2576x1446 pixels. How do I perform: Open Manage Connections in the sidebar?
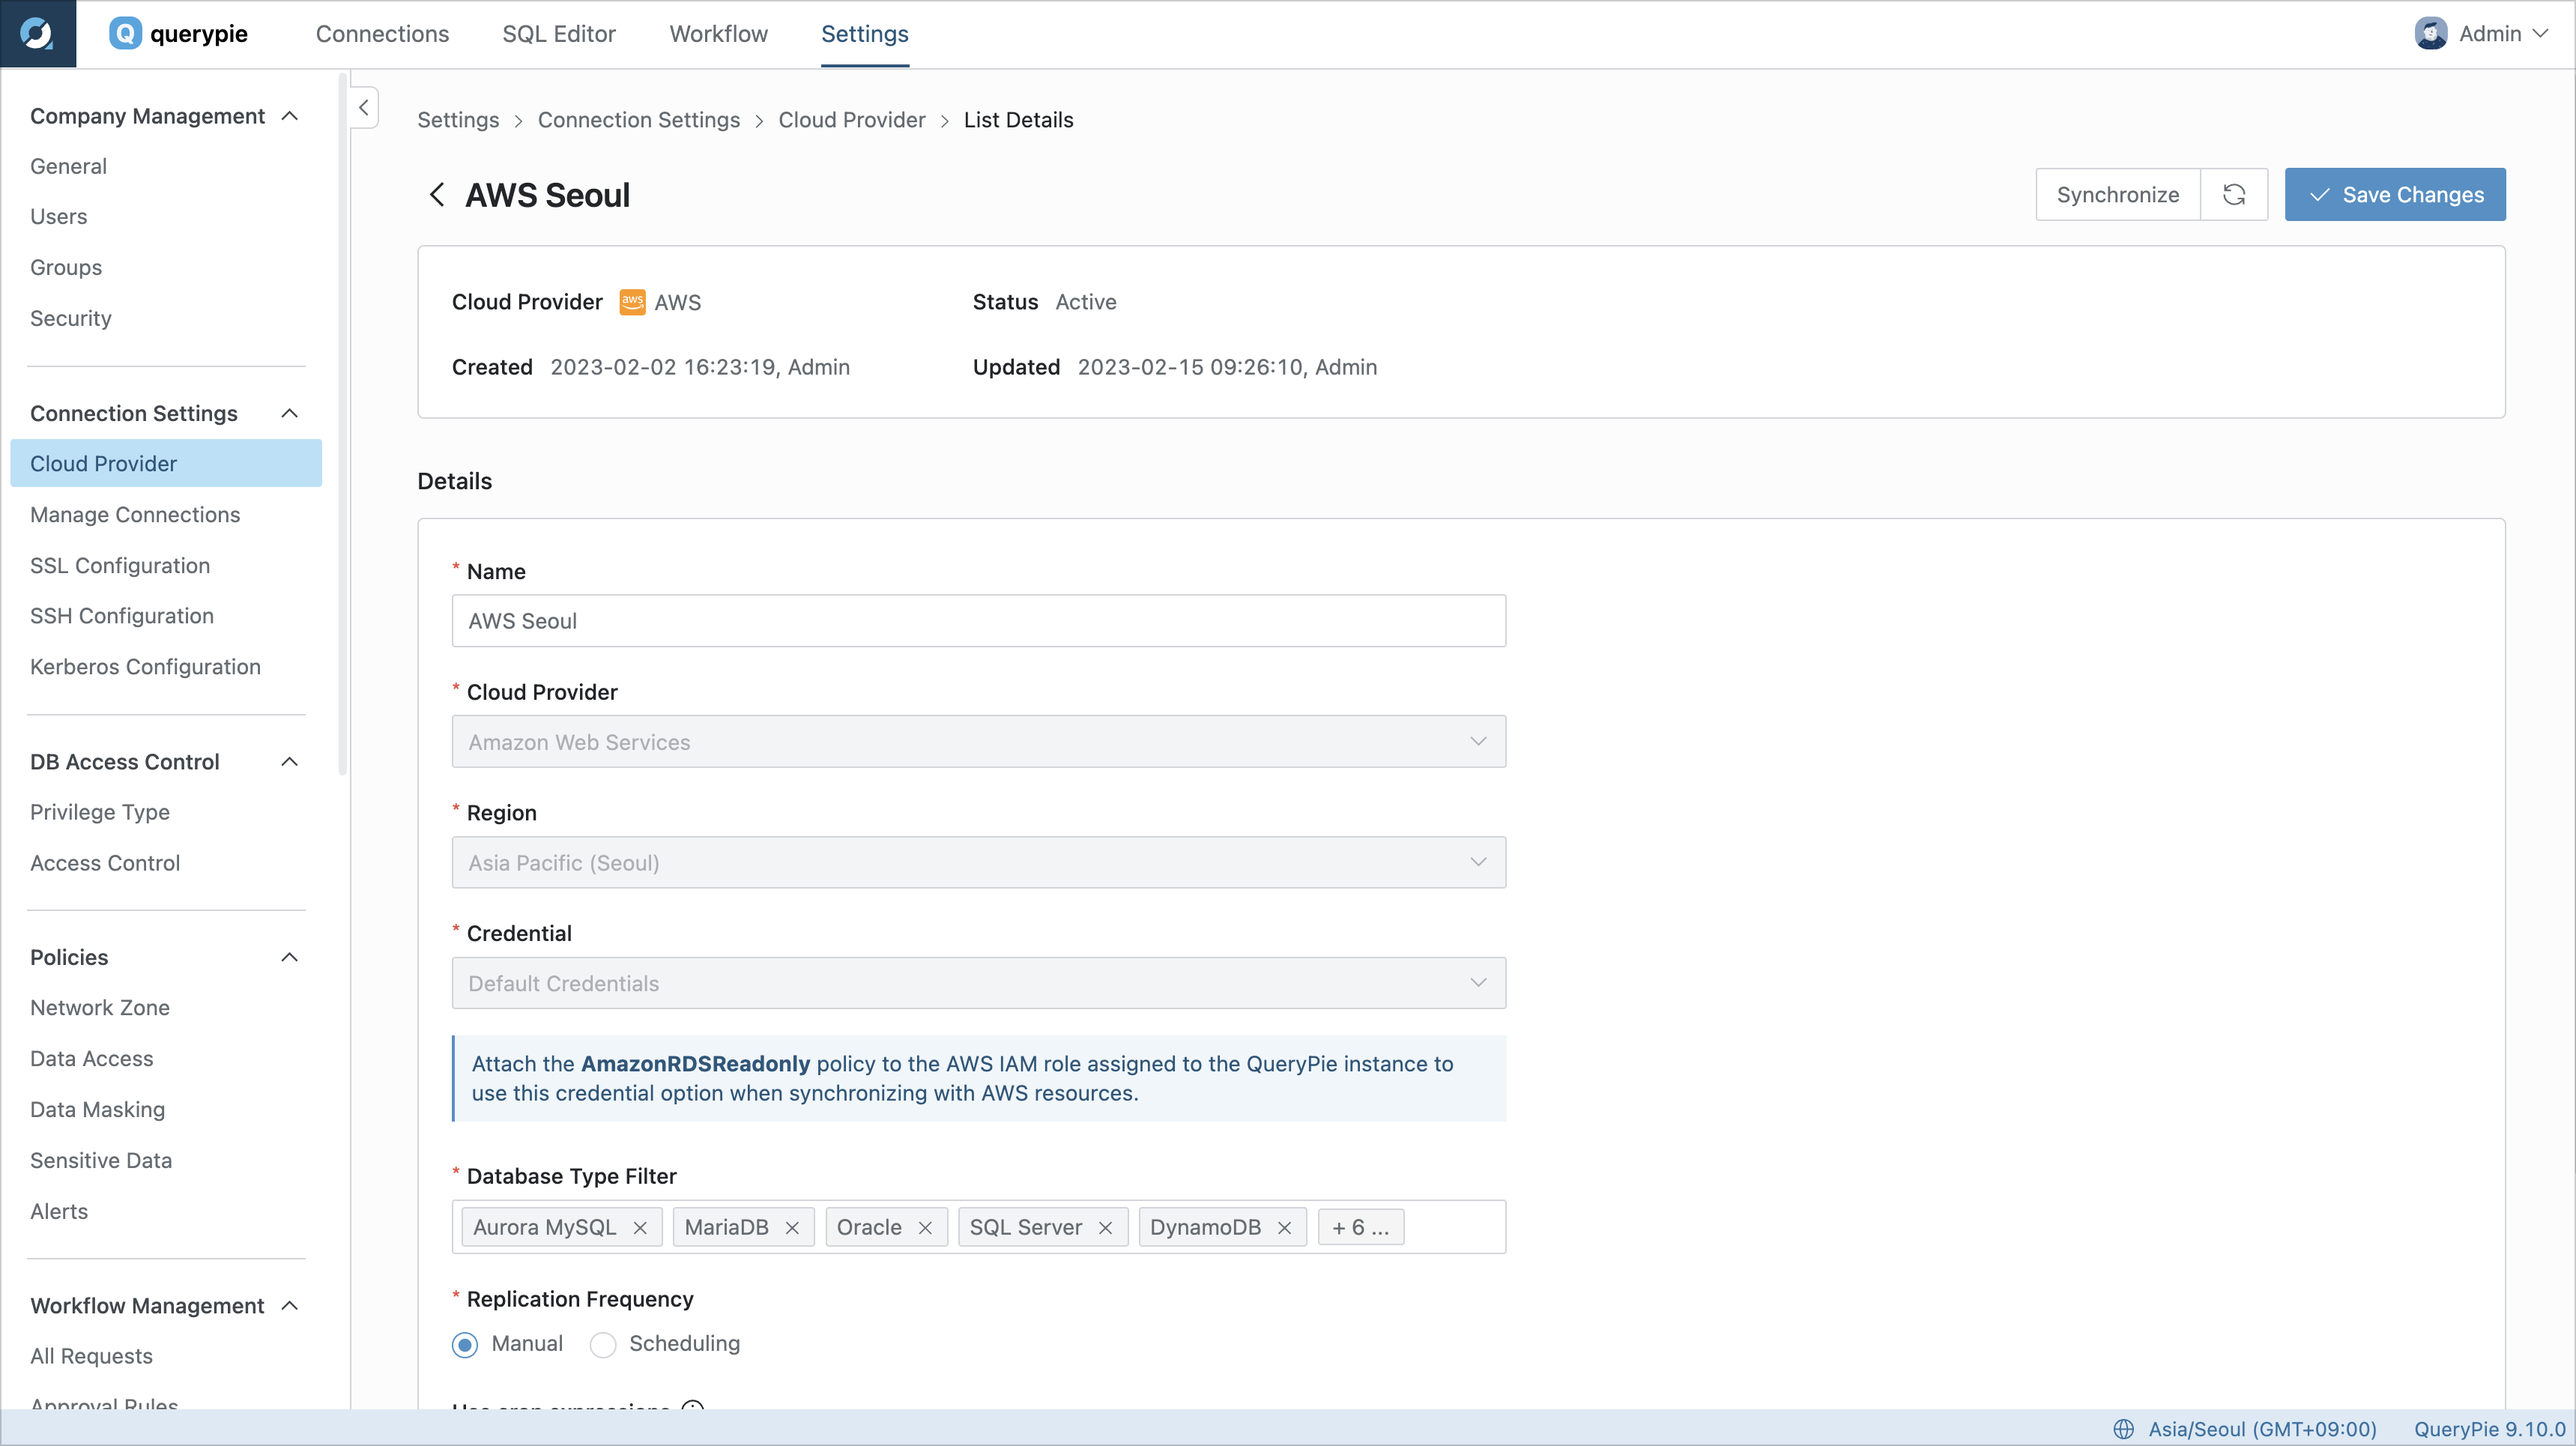click(x=135, y=514)
